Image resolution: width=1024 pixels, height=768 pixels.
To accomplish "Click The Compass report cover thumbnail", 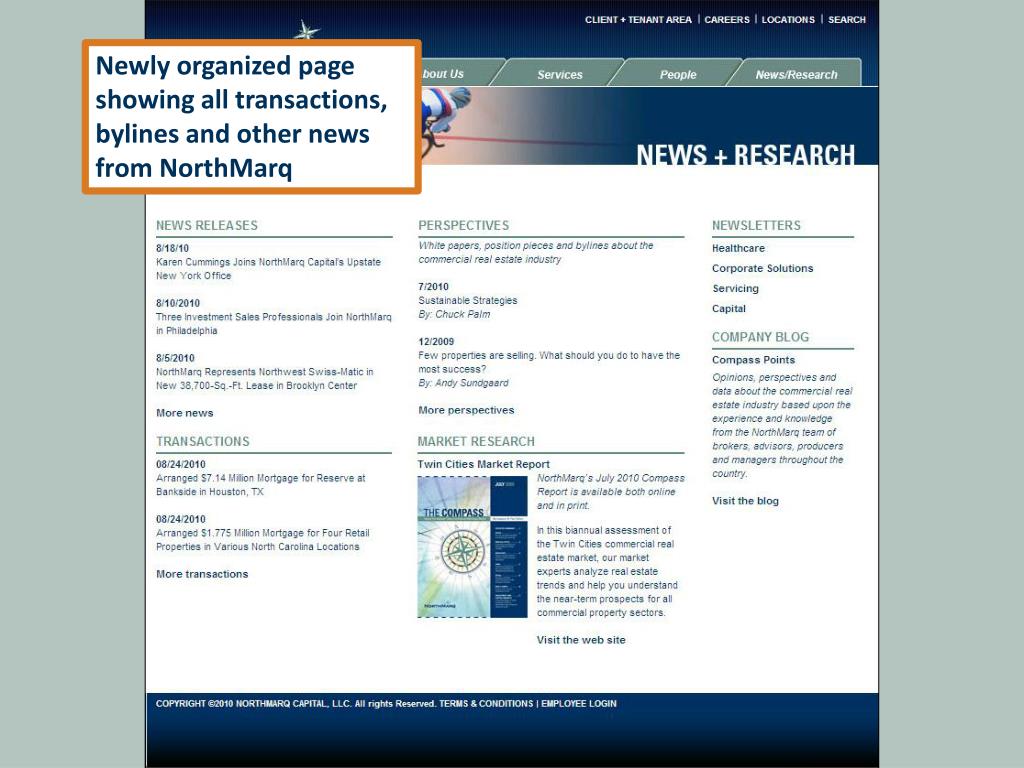I will (472, 547).
